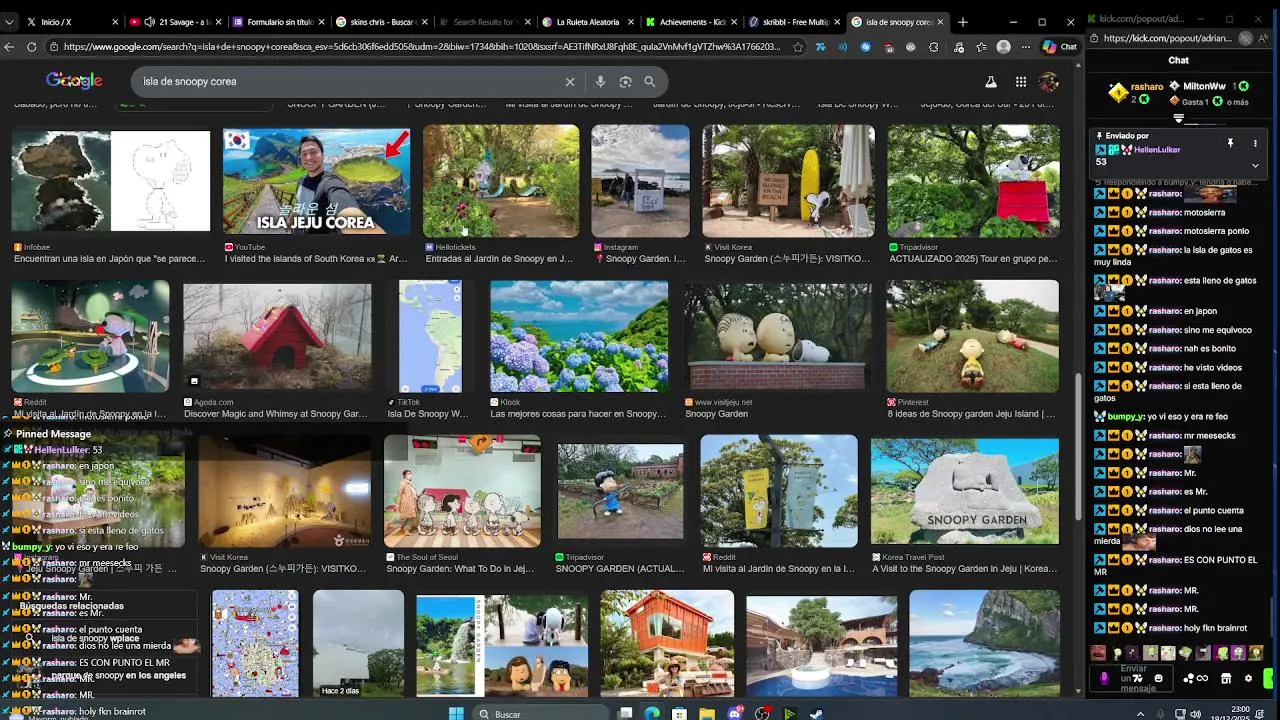This screenshot has height=720, width=1280.
Task: Show hidden system tray icons
Action: [x=1141, y=714]
